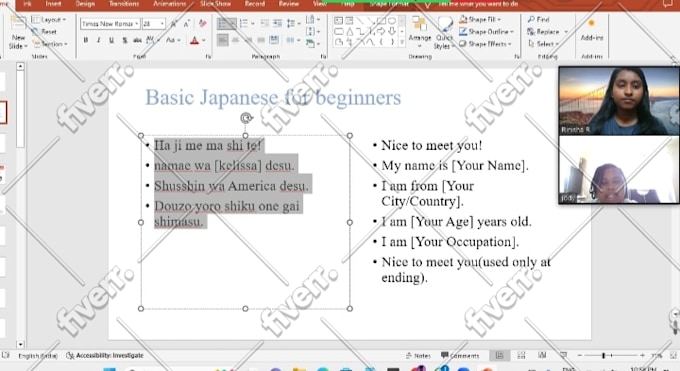Click the Add-ins button
This screenshot has height=371, width=680.
pyautogui.click(x=592, y=30)
